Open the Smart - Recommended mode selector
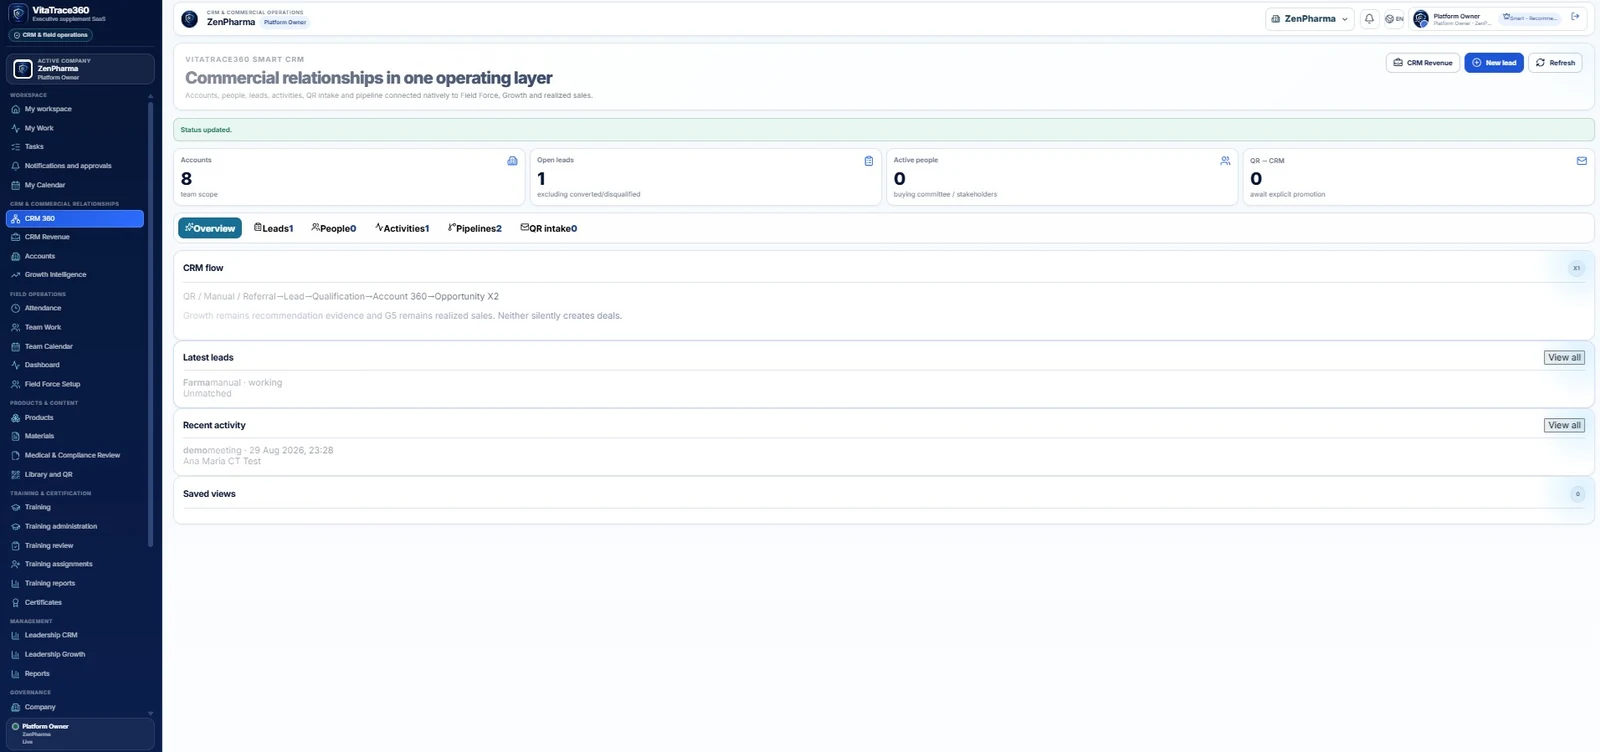 pyautogui.click(x=1530, y=18)
